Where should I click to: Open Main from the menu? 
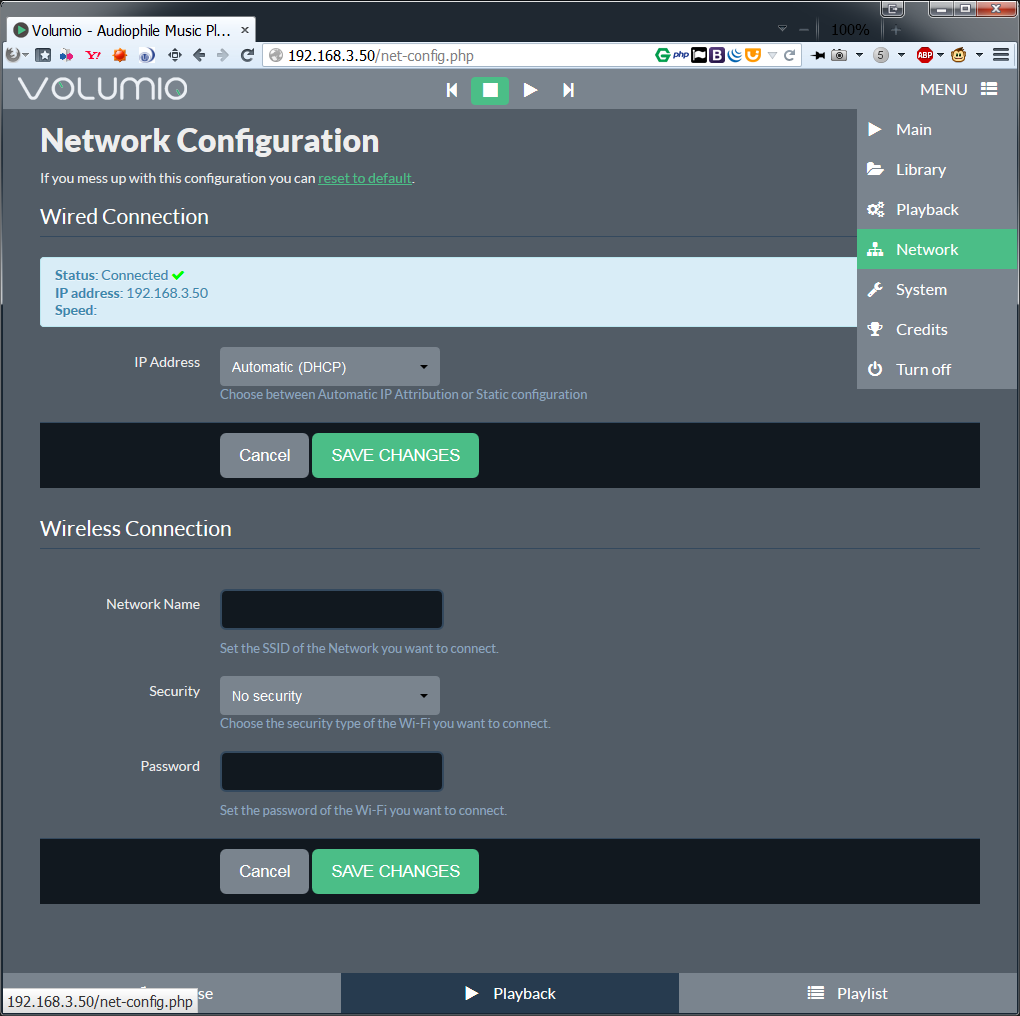click(937, 129)
